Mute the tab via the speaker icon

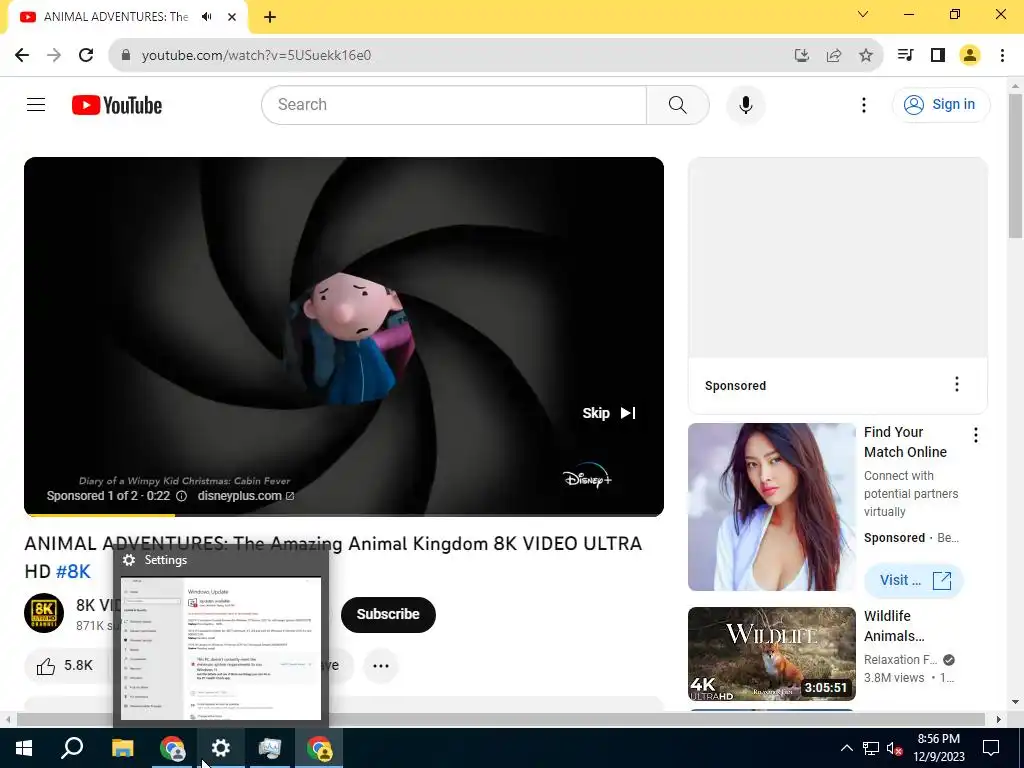pyautogui.click(x=207, y=16)
